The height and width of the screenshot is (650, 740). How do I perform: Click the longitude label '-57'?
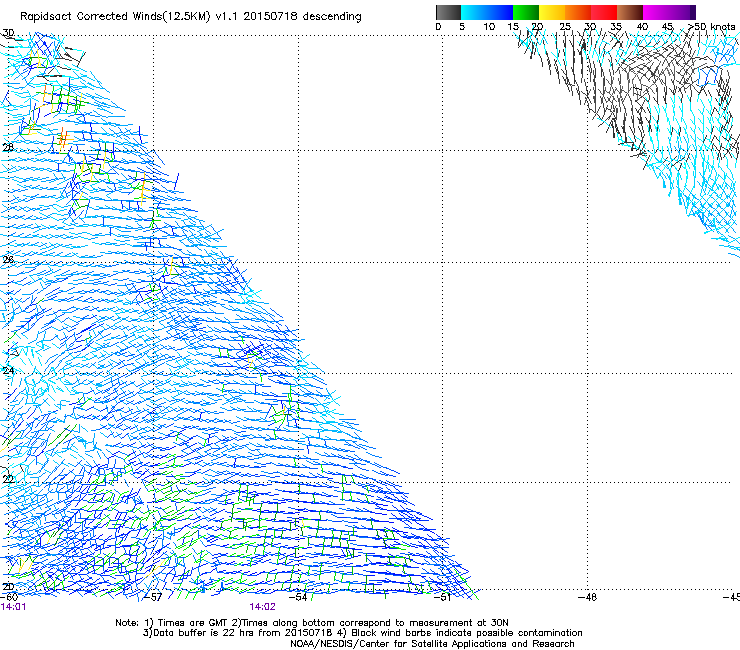click(153, 597)
